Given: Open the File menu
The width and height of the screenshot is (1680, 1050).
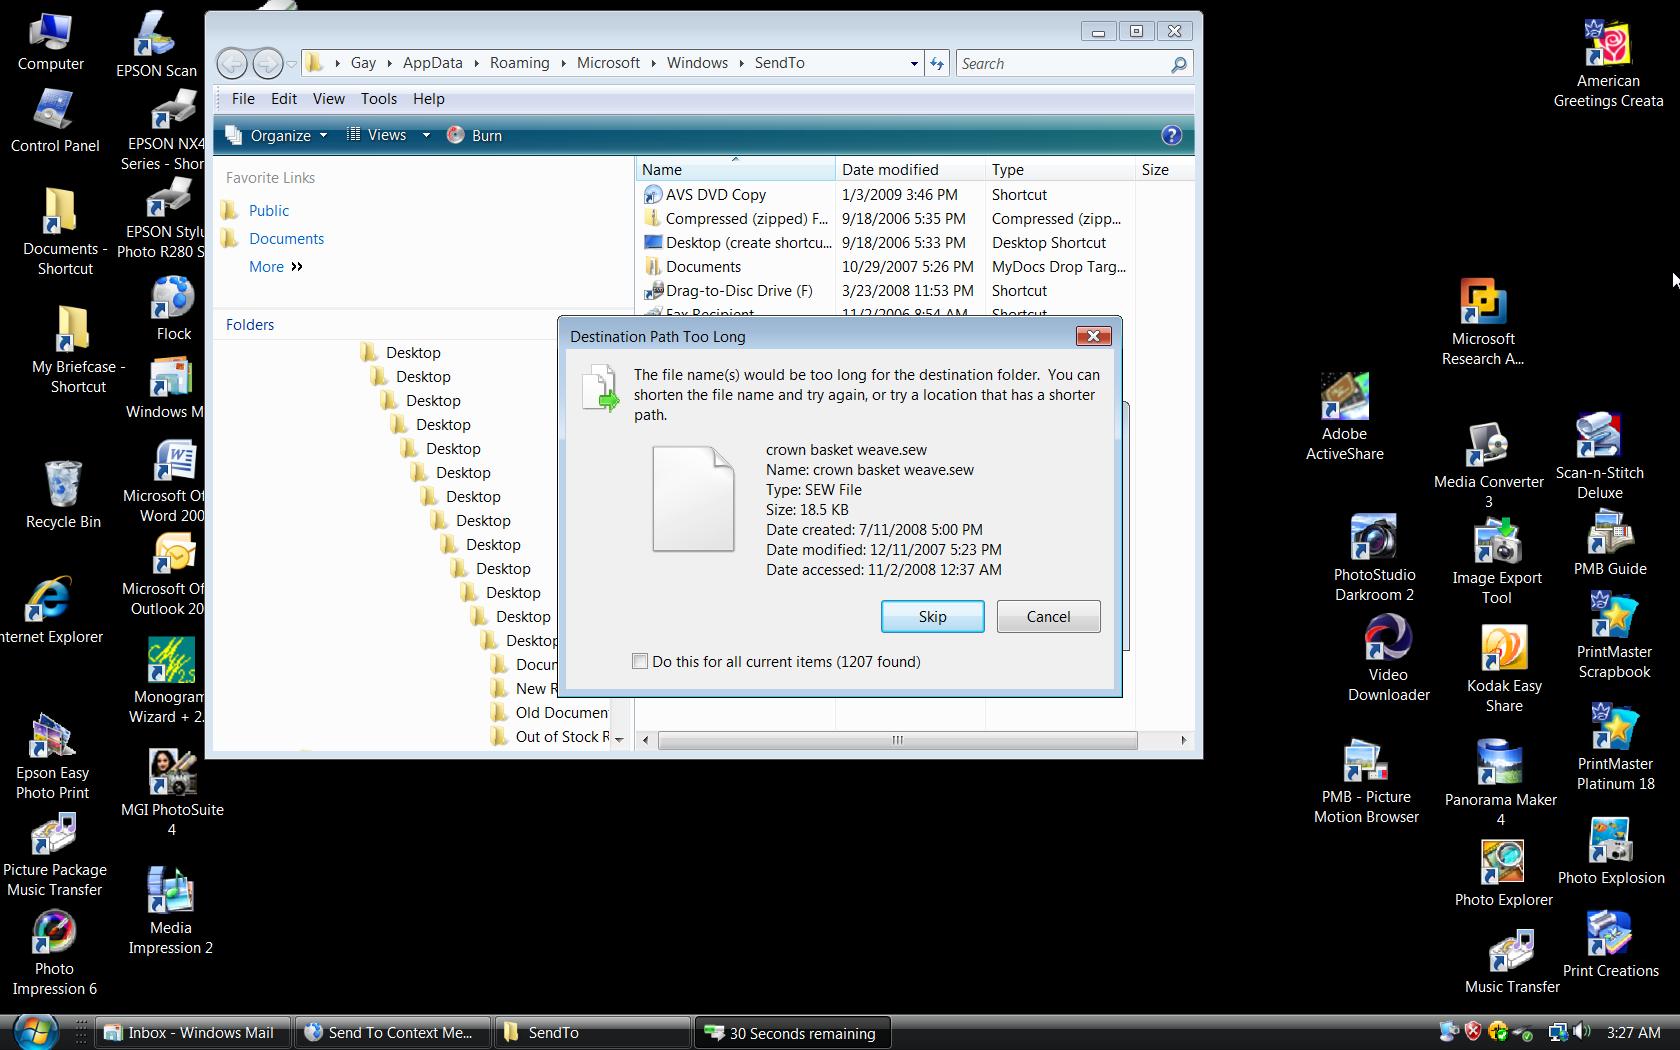Looking at the screenshot, I should 243,98.
